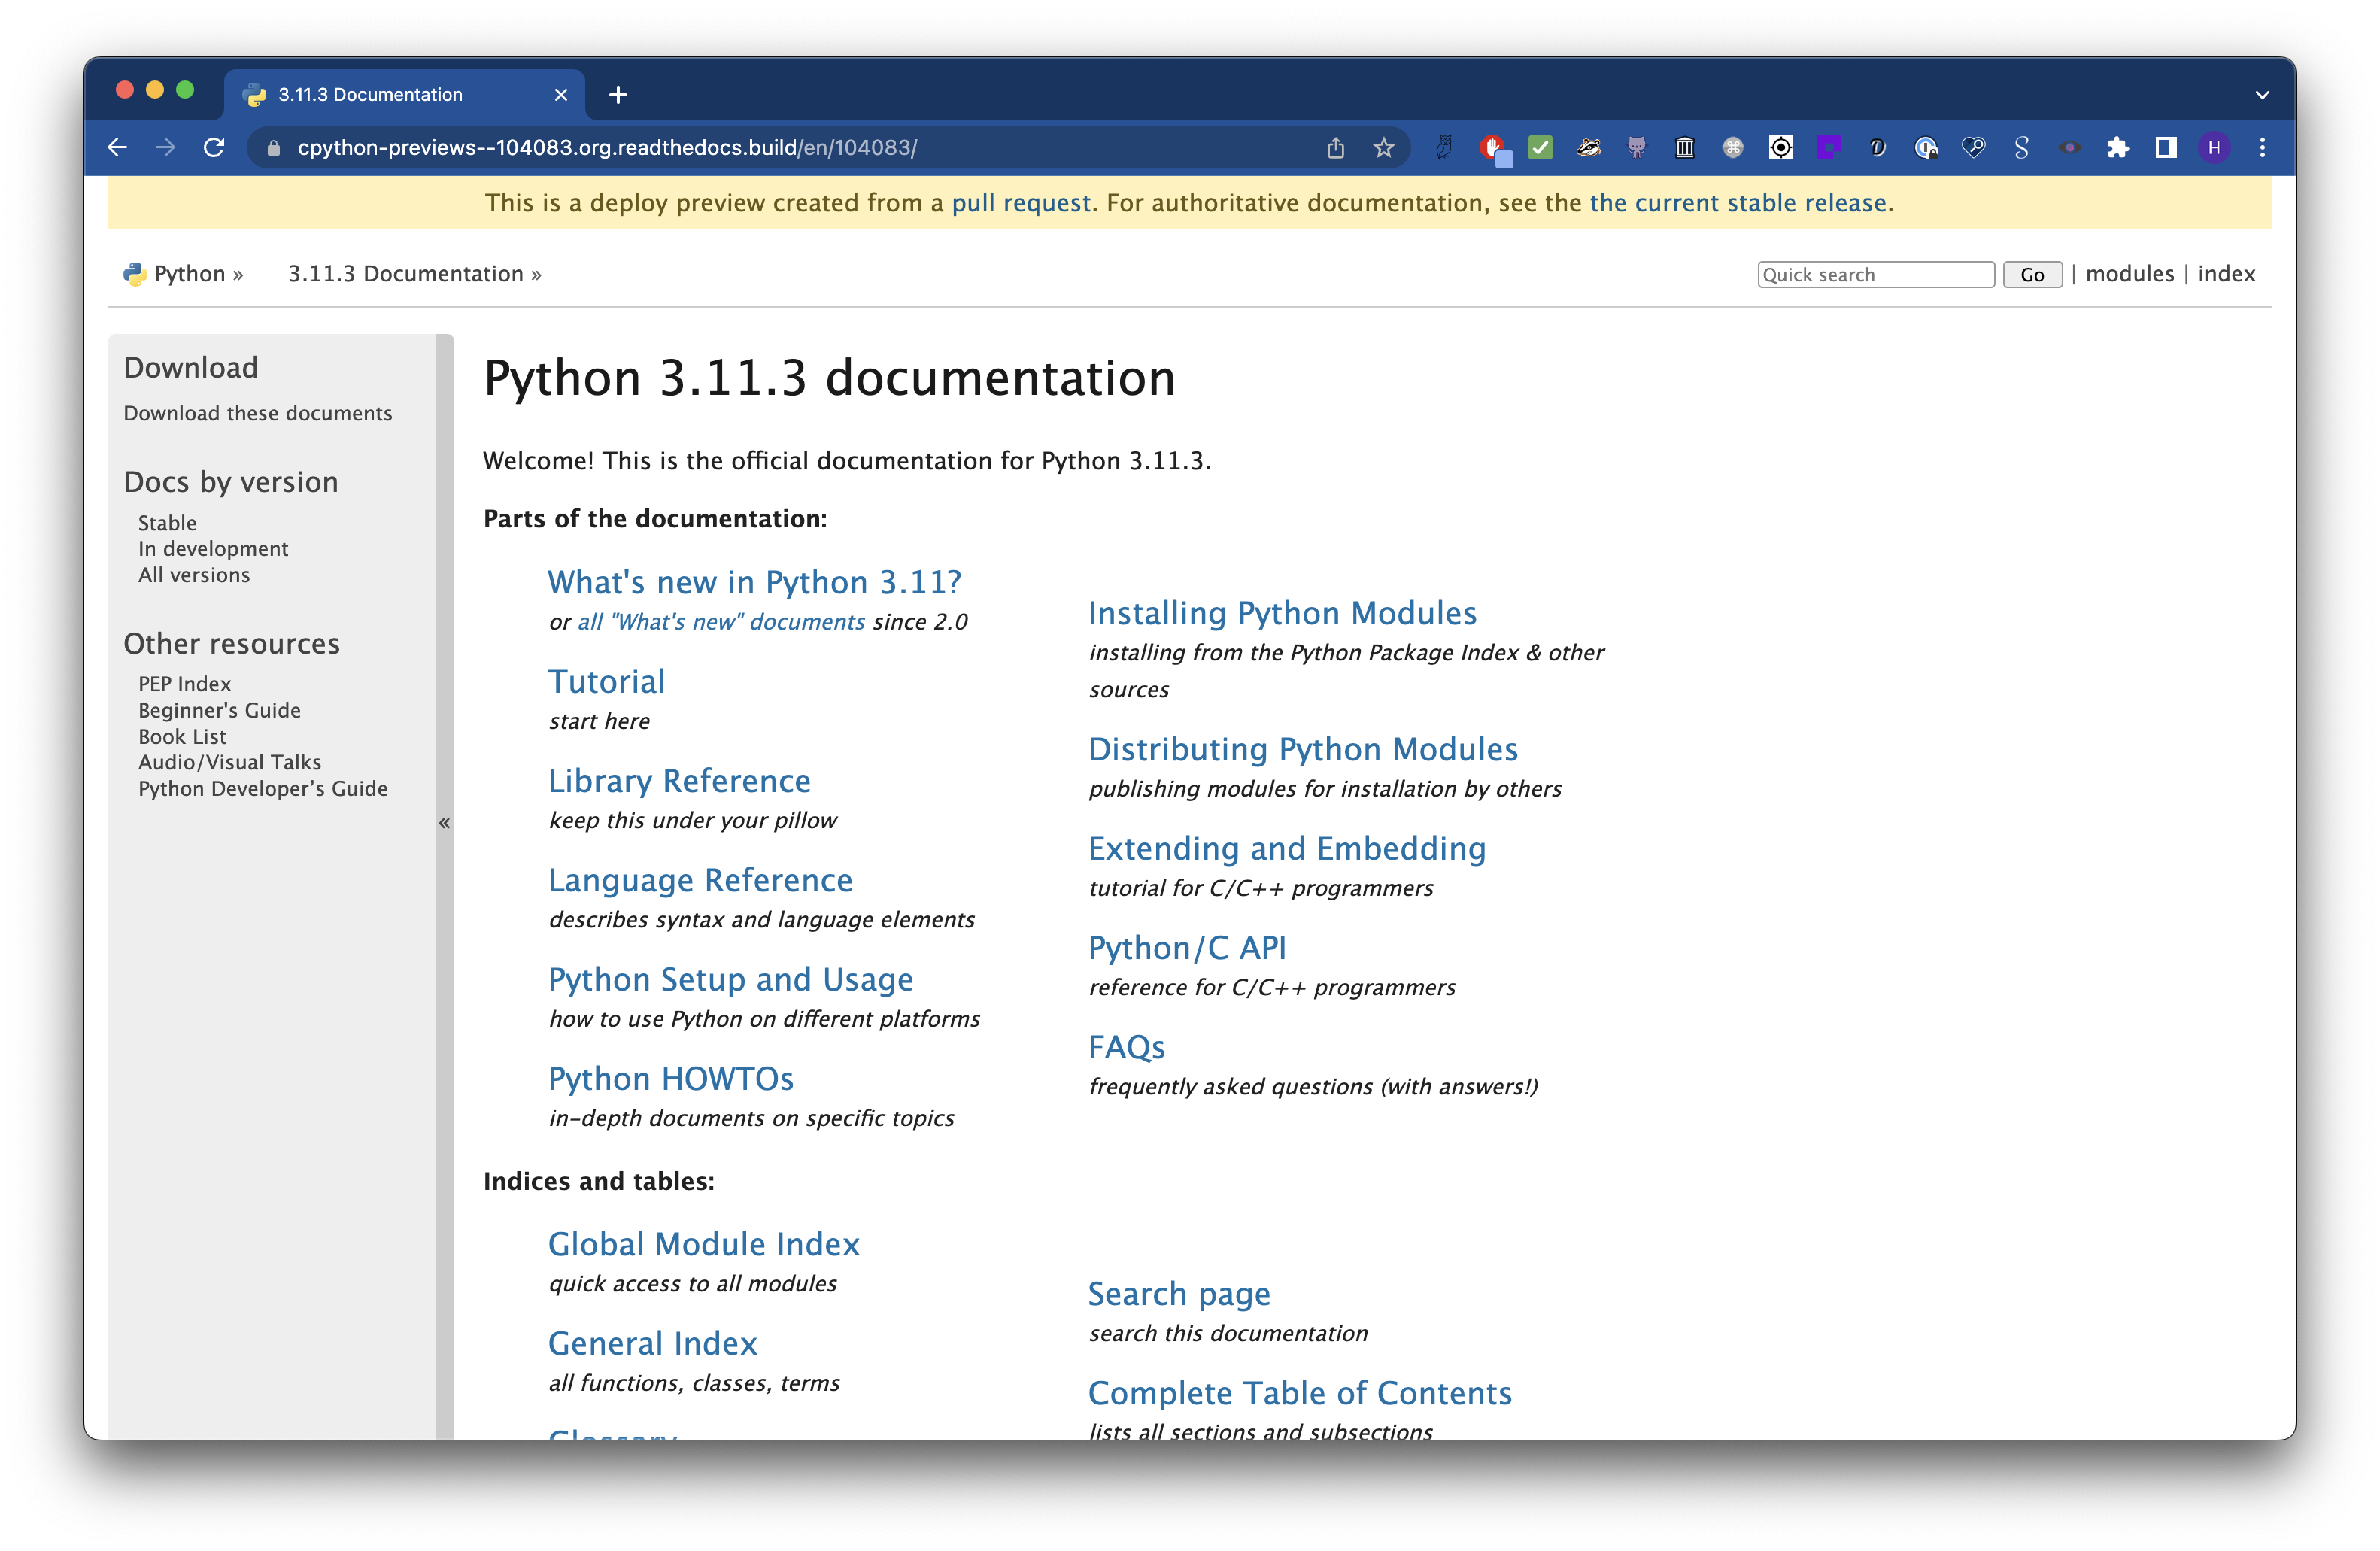Click the Wayback Machine pillars extension icon
This screenshot has width=2380, height=1551.
[x=1684, y=148]
